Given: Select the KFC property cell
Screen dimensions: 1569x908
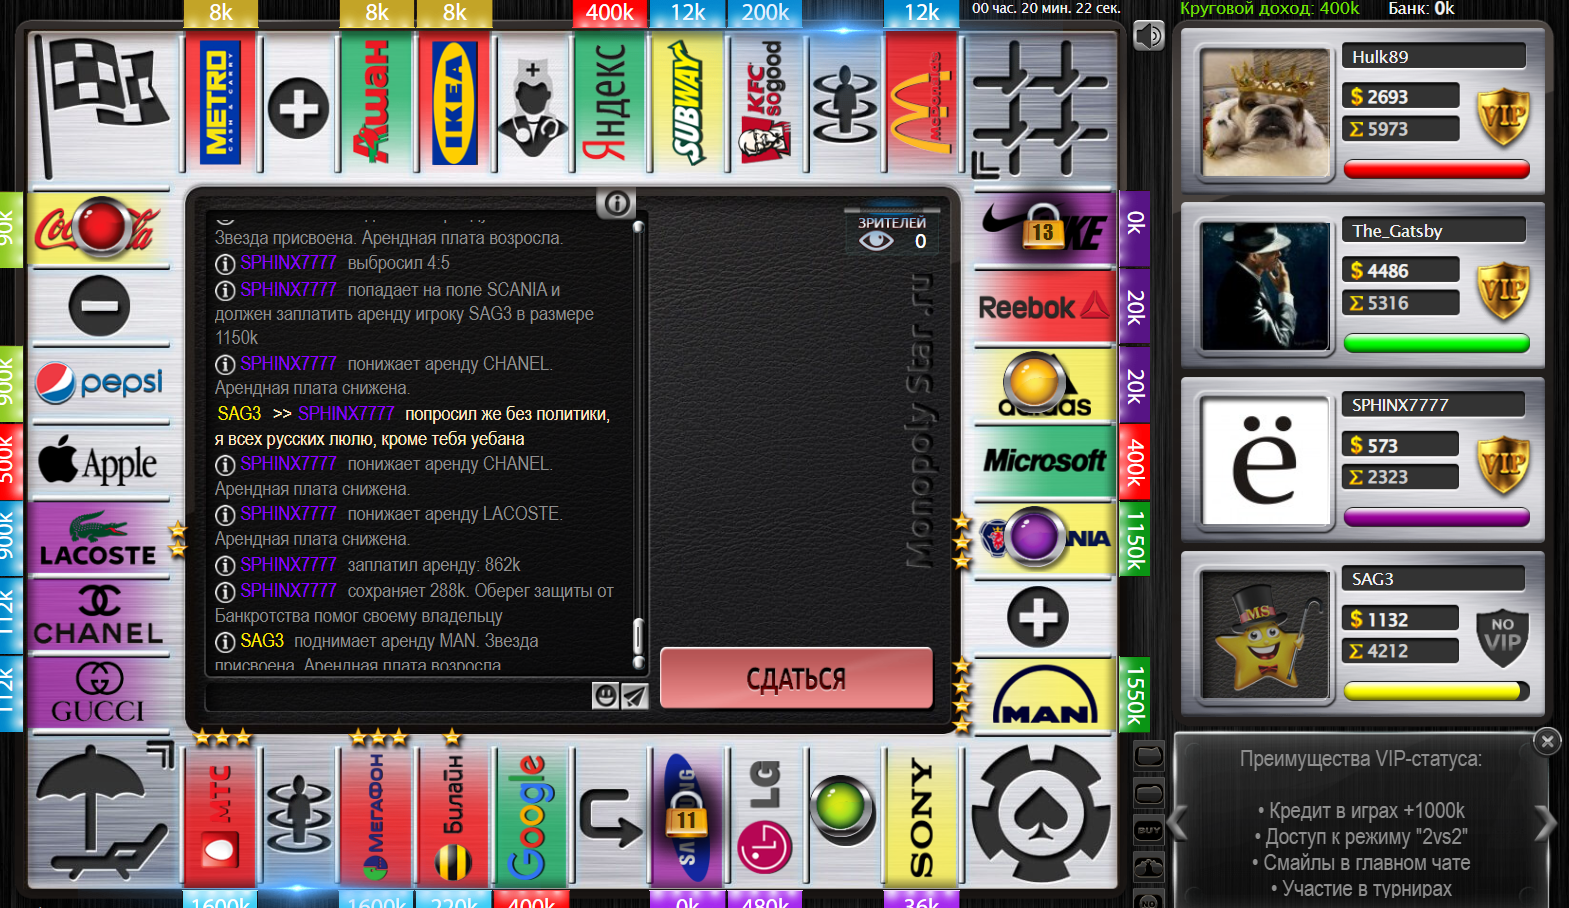Looking at the screenshot, I should [765, 102].
